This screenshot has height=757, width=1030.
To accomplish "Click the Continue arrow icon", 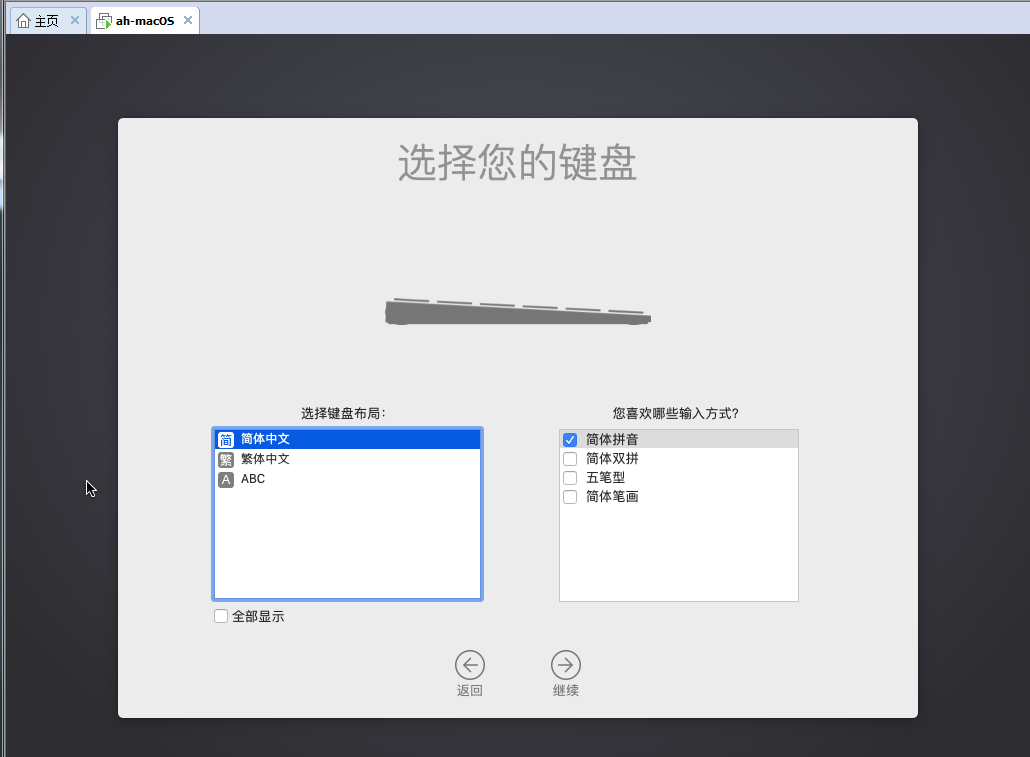I will click(x=566, y=665).
